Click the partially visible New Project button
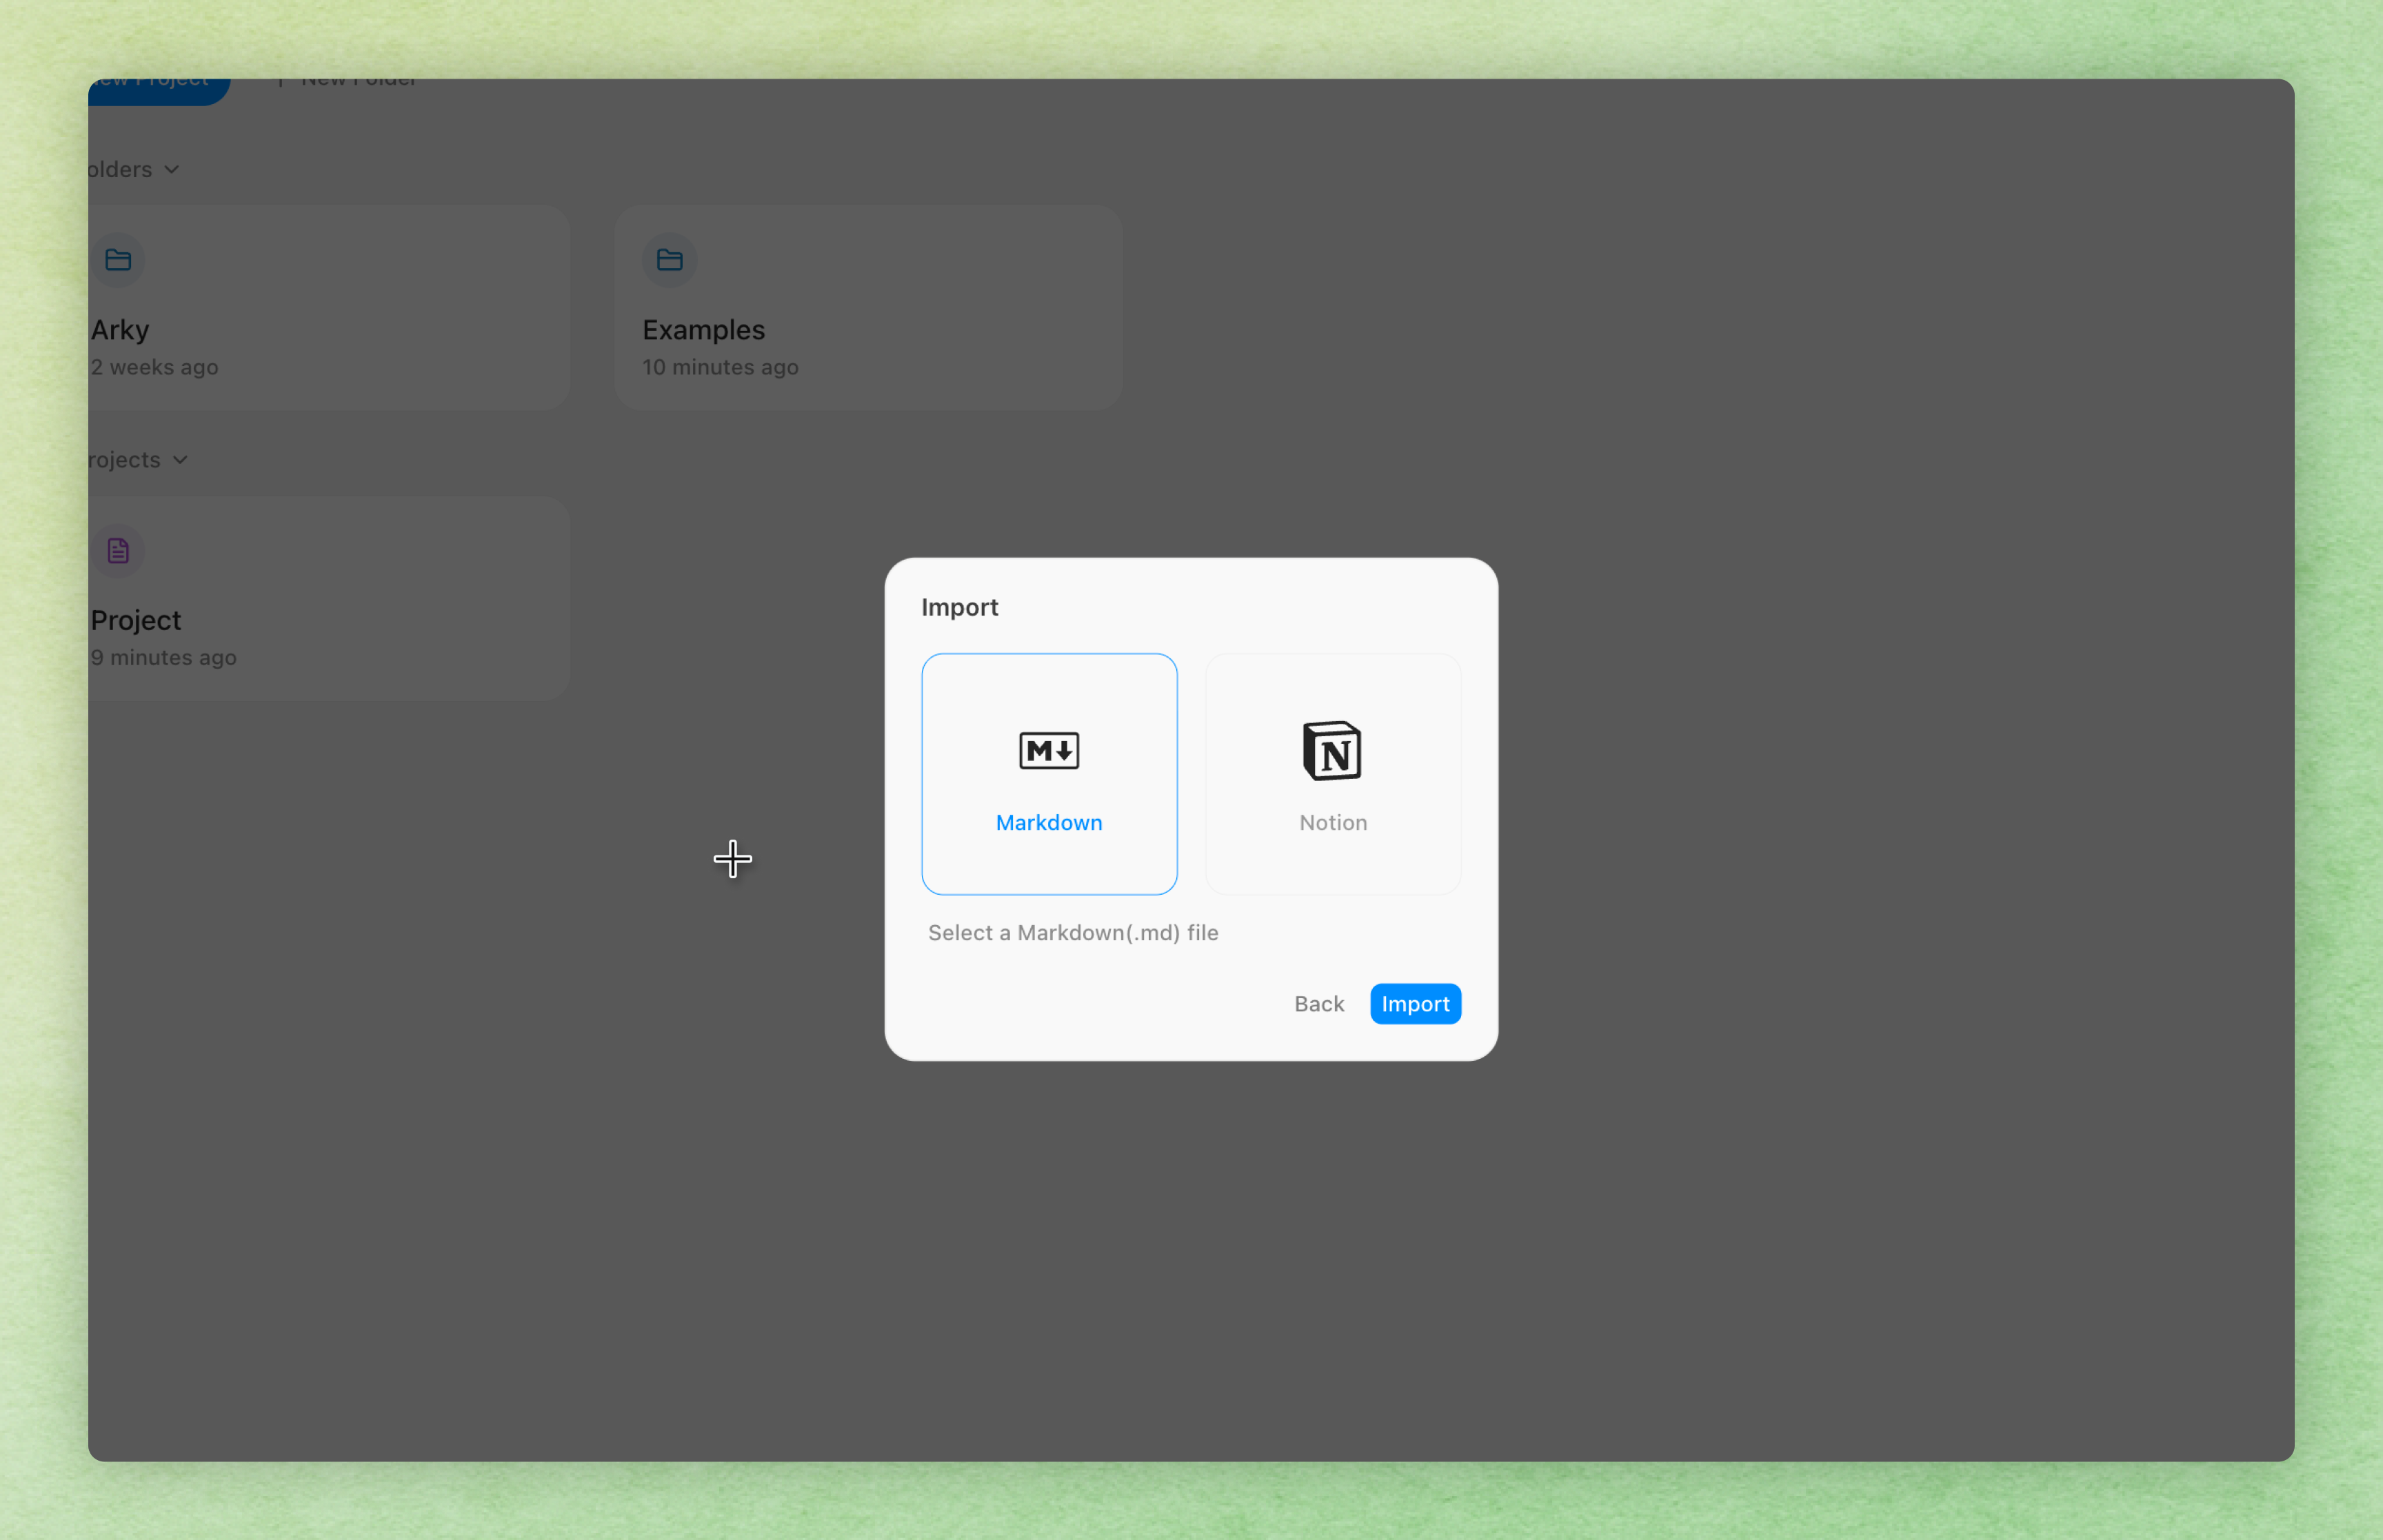Screen dimensions: 2383x1540 (x=158, y=88)
